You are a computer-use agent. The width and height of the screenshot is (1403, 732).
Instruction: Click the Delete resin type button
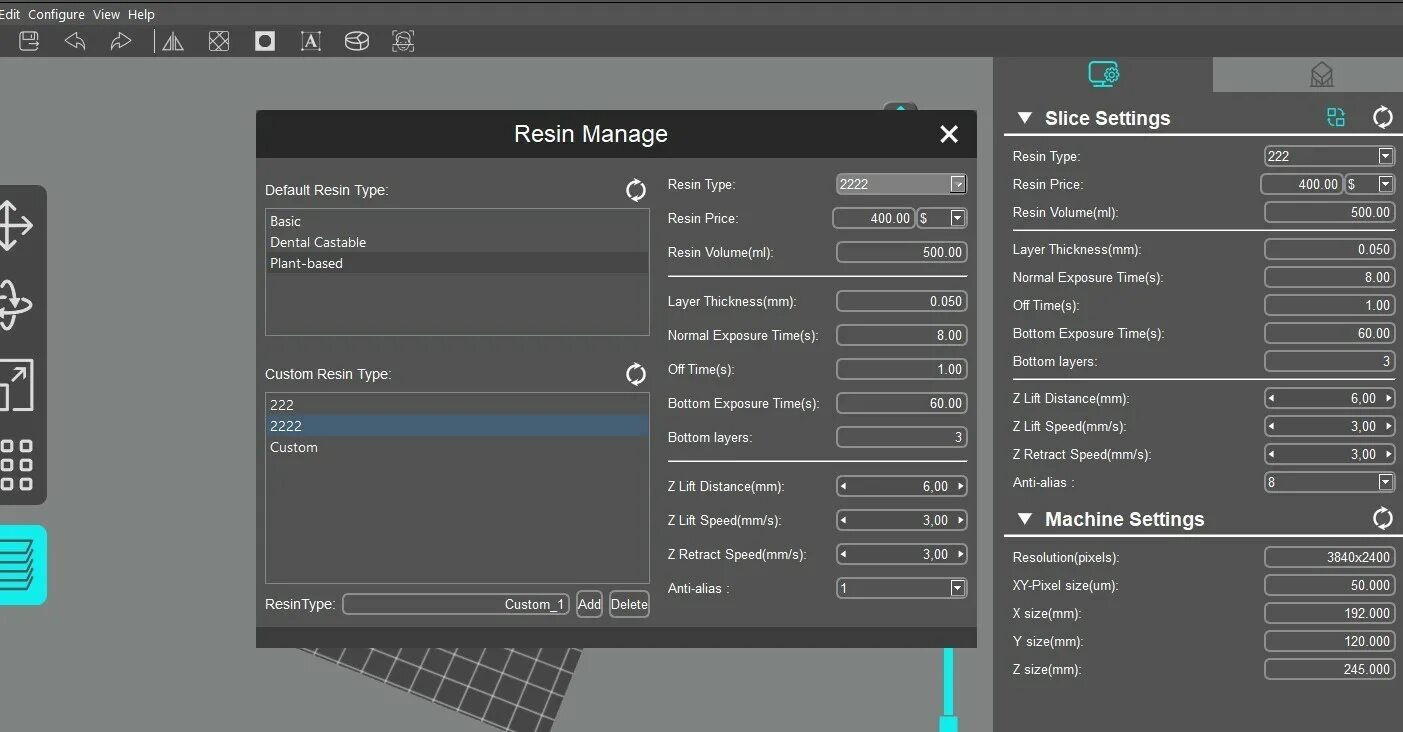[629, 604]
